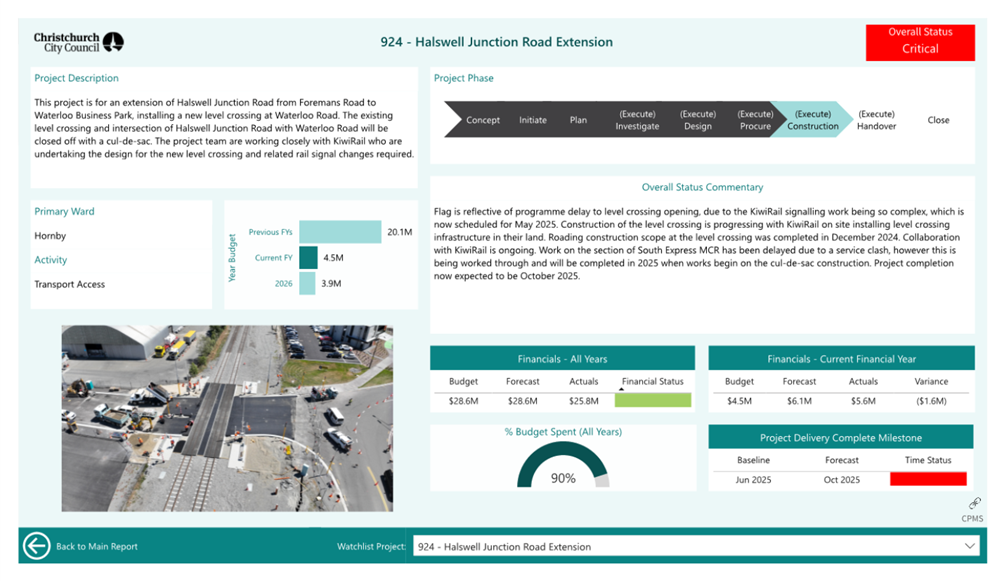1004x581 pixels.
Task: Select the Execute Handover phase
Action: coord(876,120)
